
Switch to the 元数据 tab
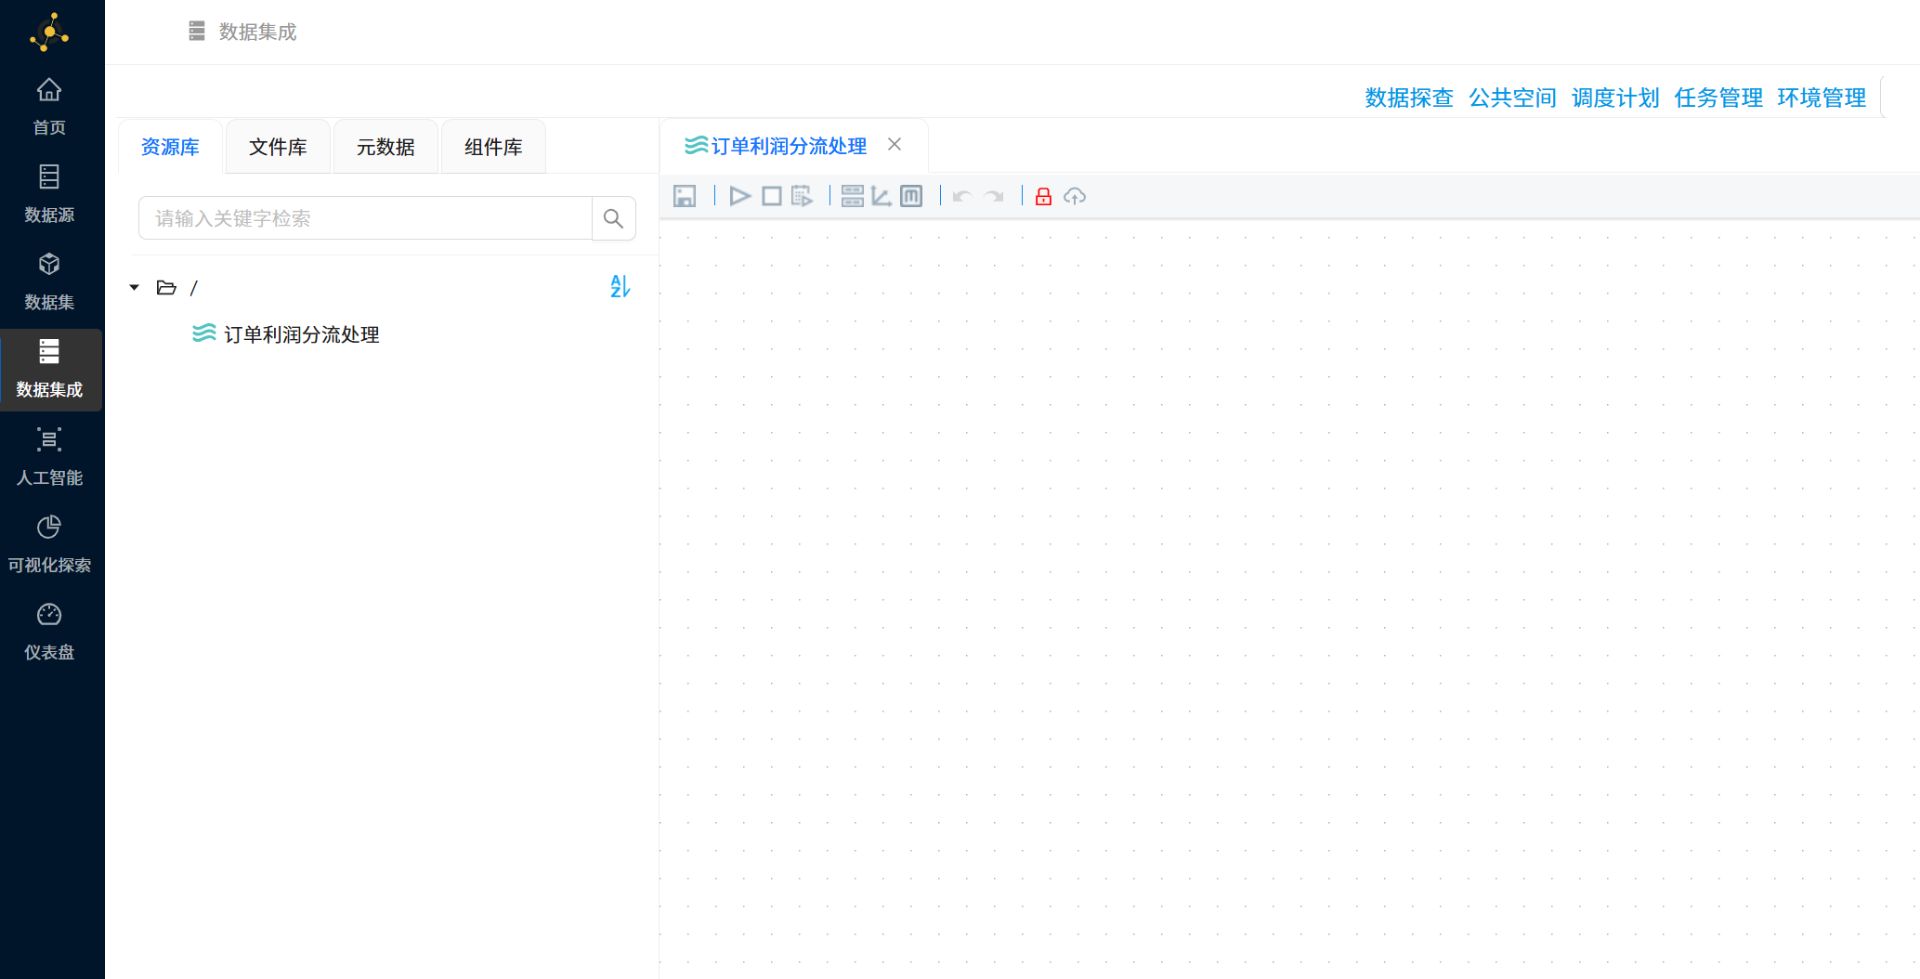pos(386,147)
